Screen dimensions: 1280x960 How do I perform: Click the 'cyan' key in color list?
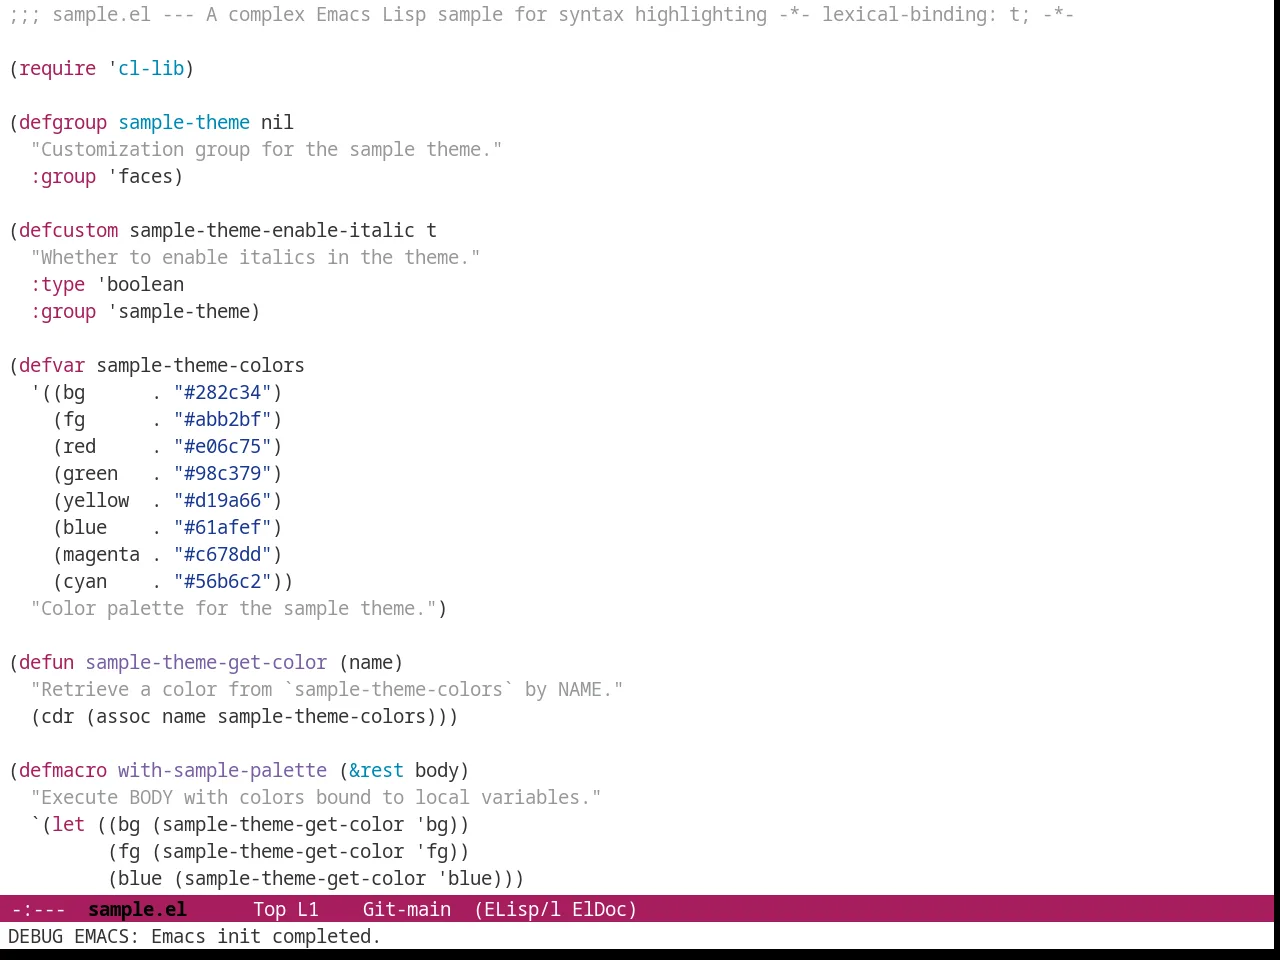[x=85, y=581]
